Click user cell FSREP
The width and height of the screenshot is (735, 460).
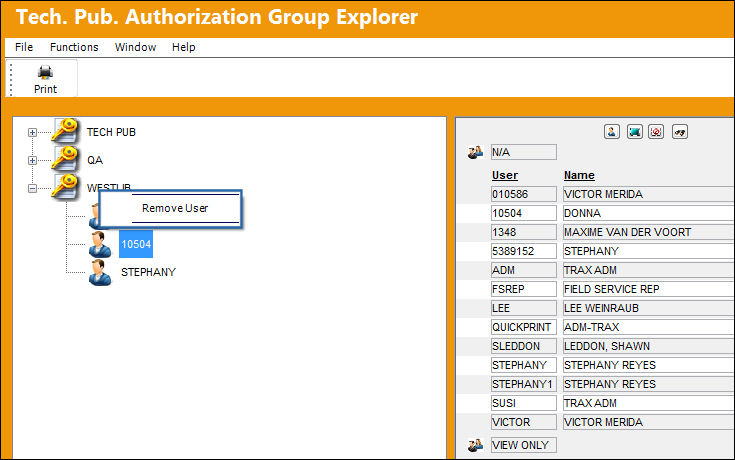524,289
